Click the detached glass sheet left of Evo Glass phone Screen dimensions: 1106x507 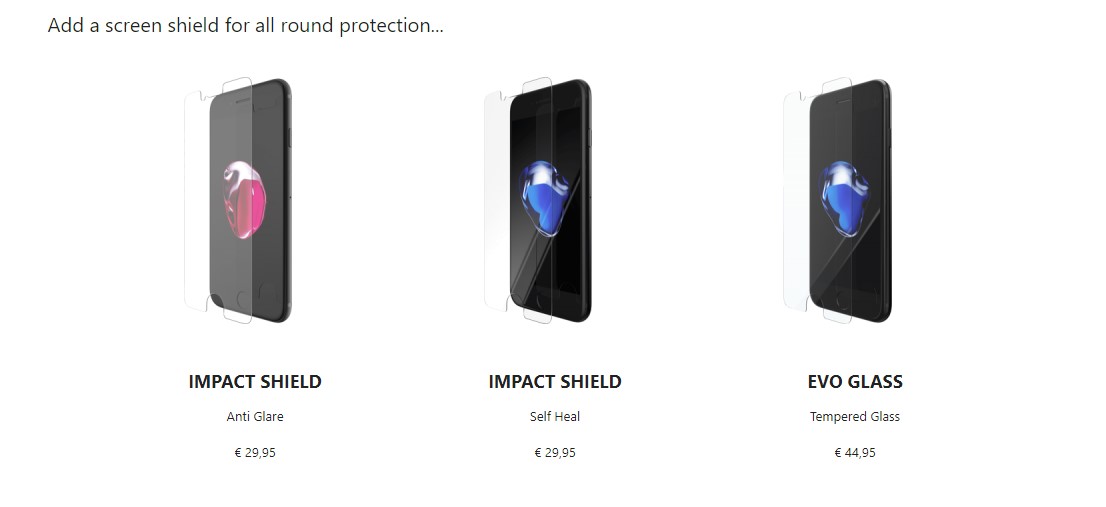pyautogui.click(x=797, y=200)
